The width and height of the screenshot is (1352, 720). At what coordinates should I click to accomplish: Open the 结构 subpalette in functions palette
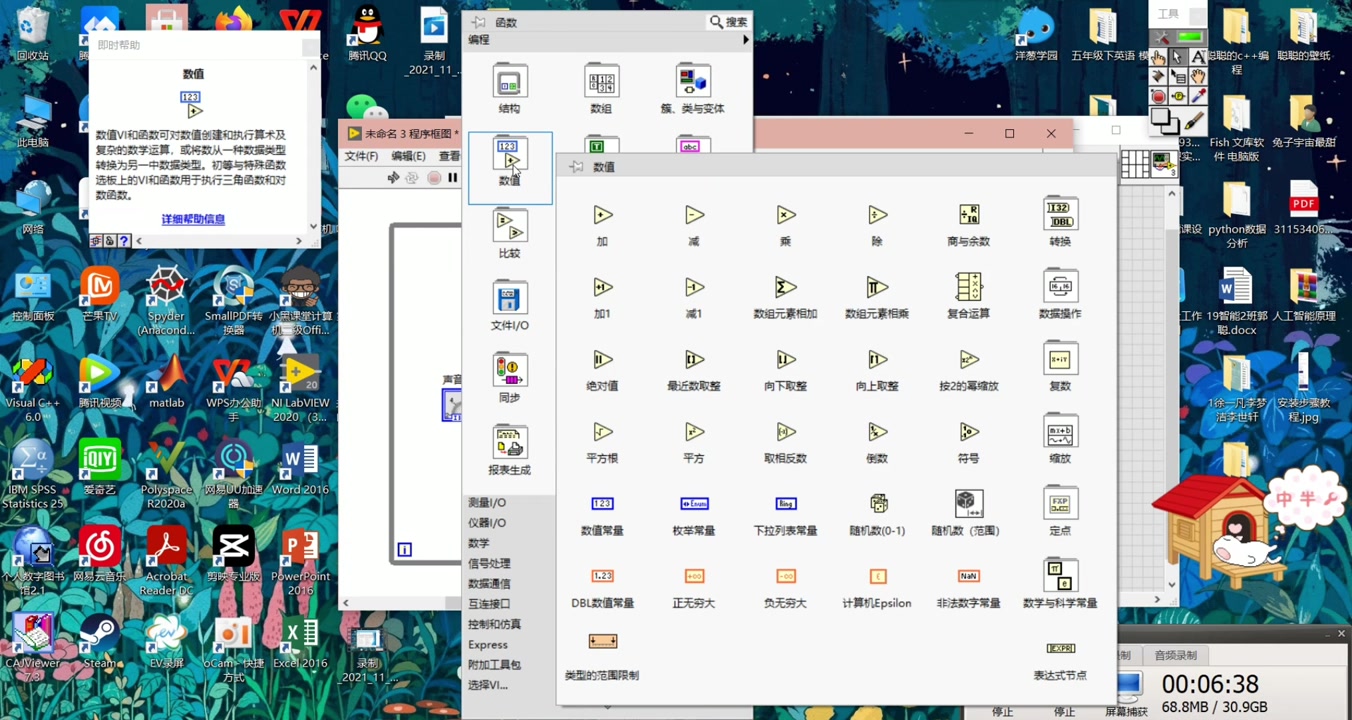(x=509, y=83)
